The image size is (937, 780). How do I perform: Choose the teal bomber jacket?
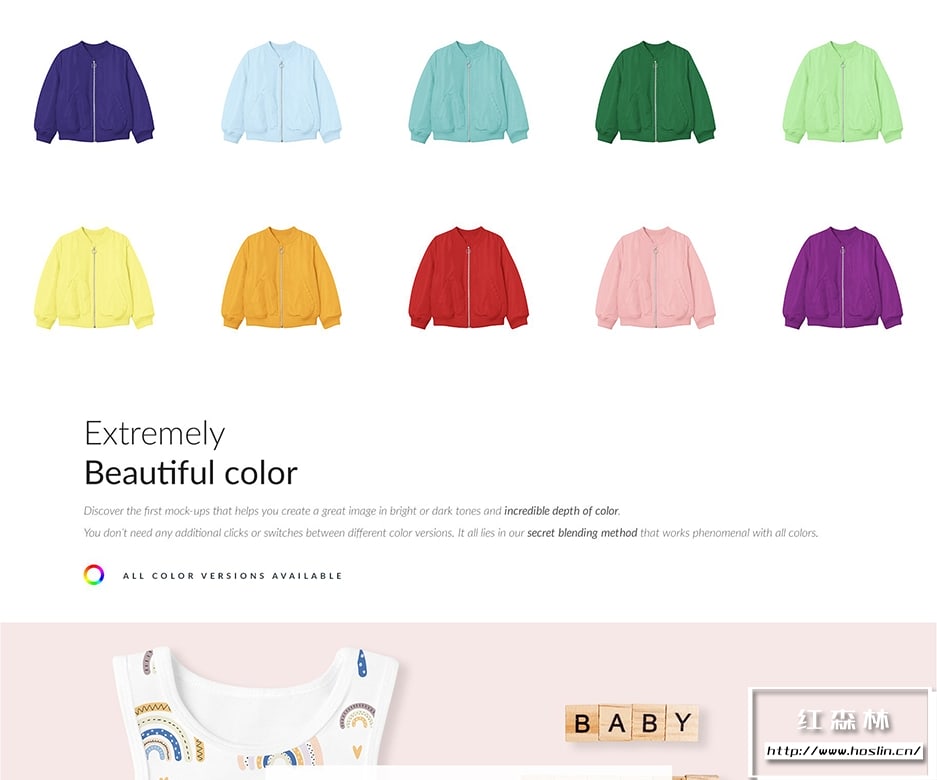pos(468,92)
